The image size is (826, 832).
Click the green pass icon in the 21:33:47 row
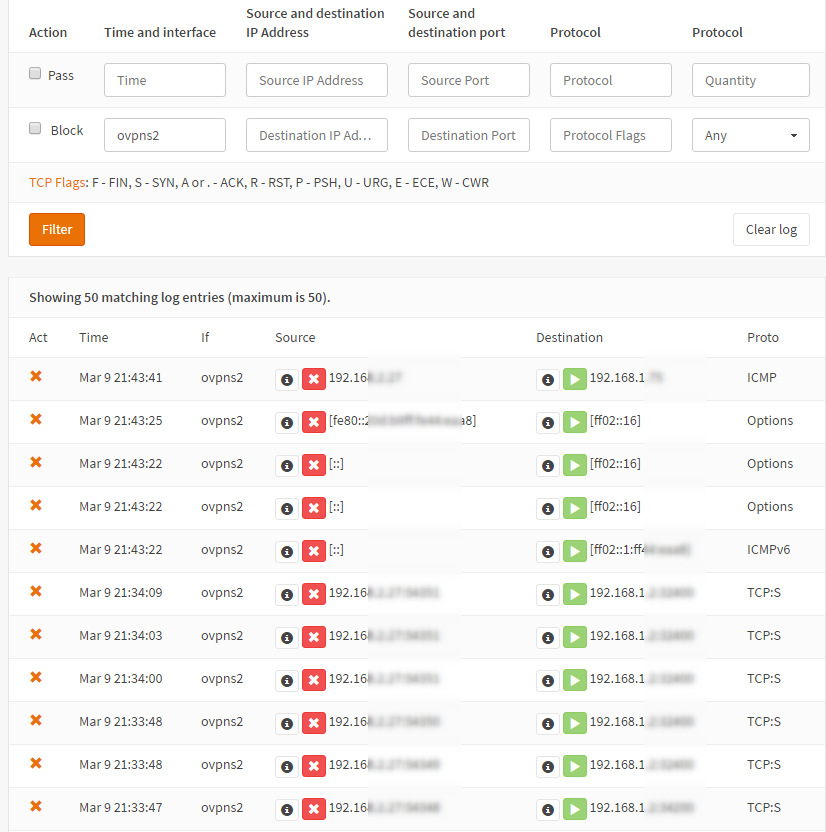575,809
